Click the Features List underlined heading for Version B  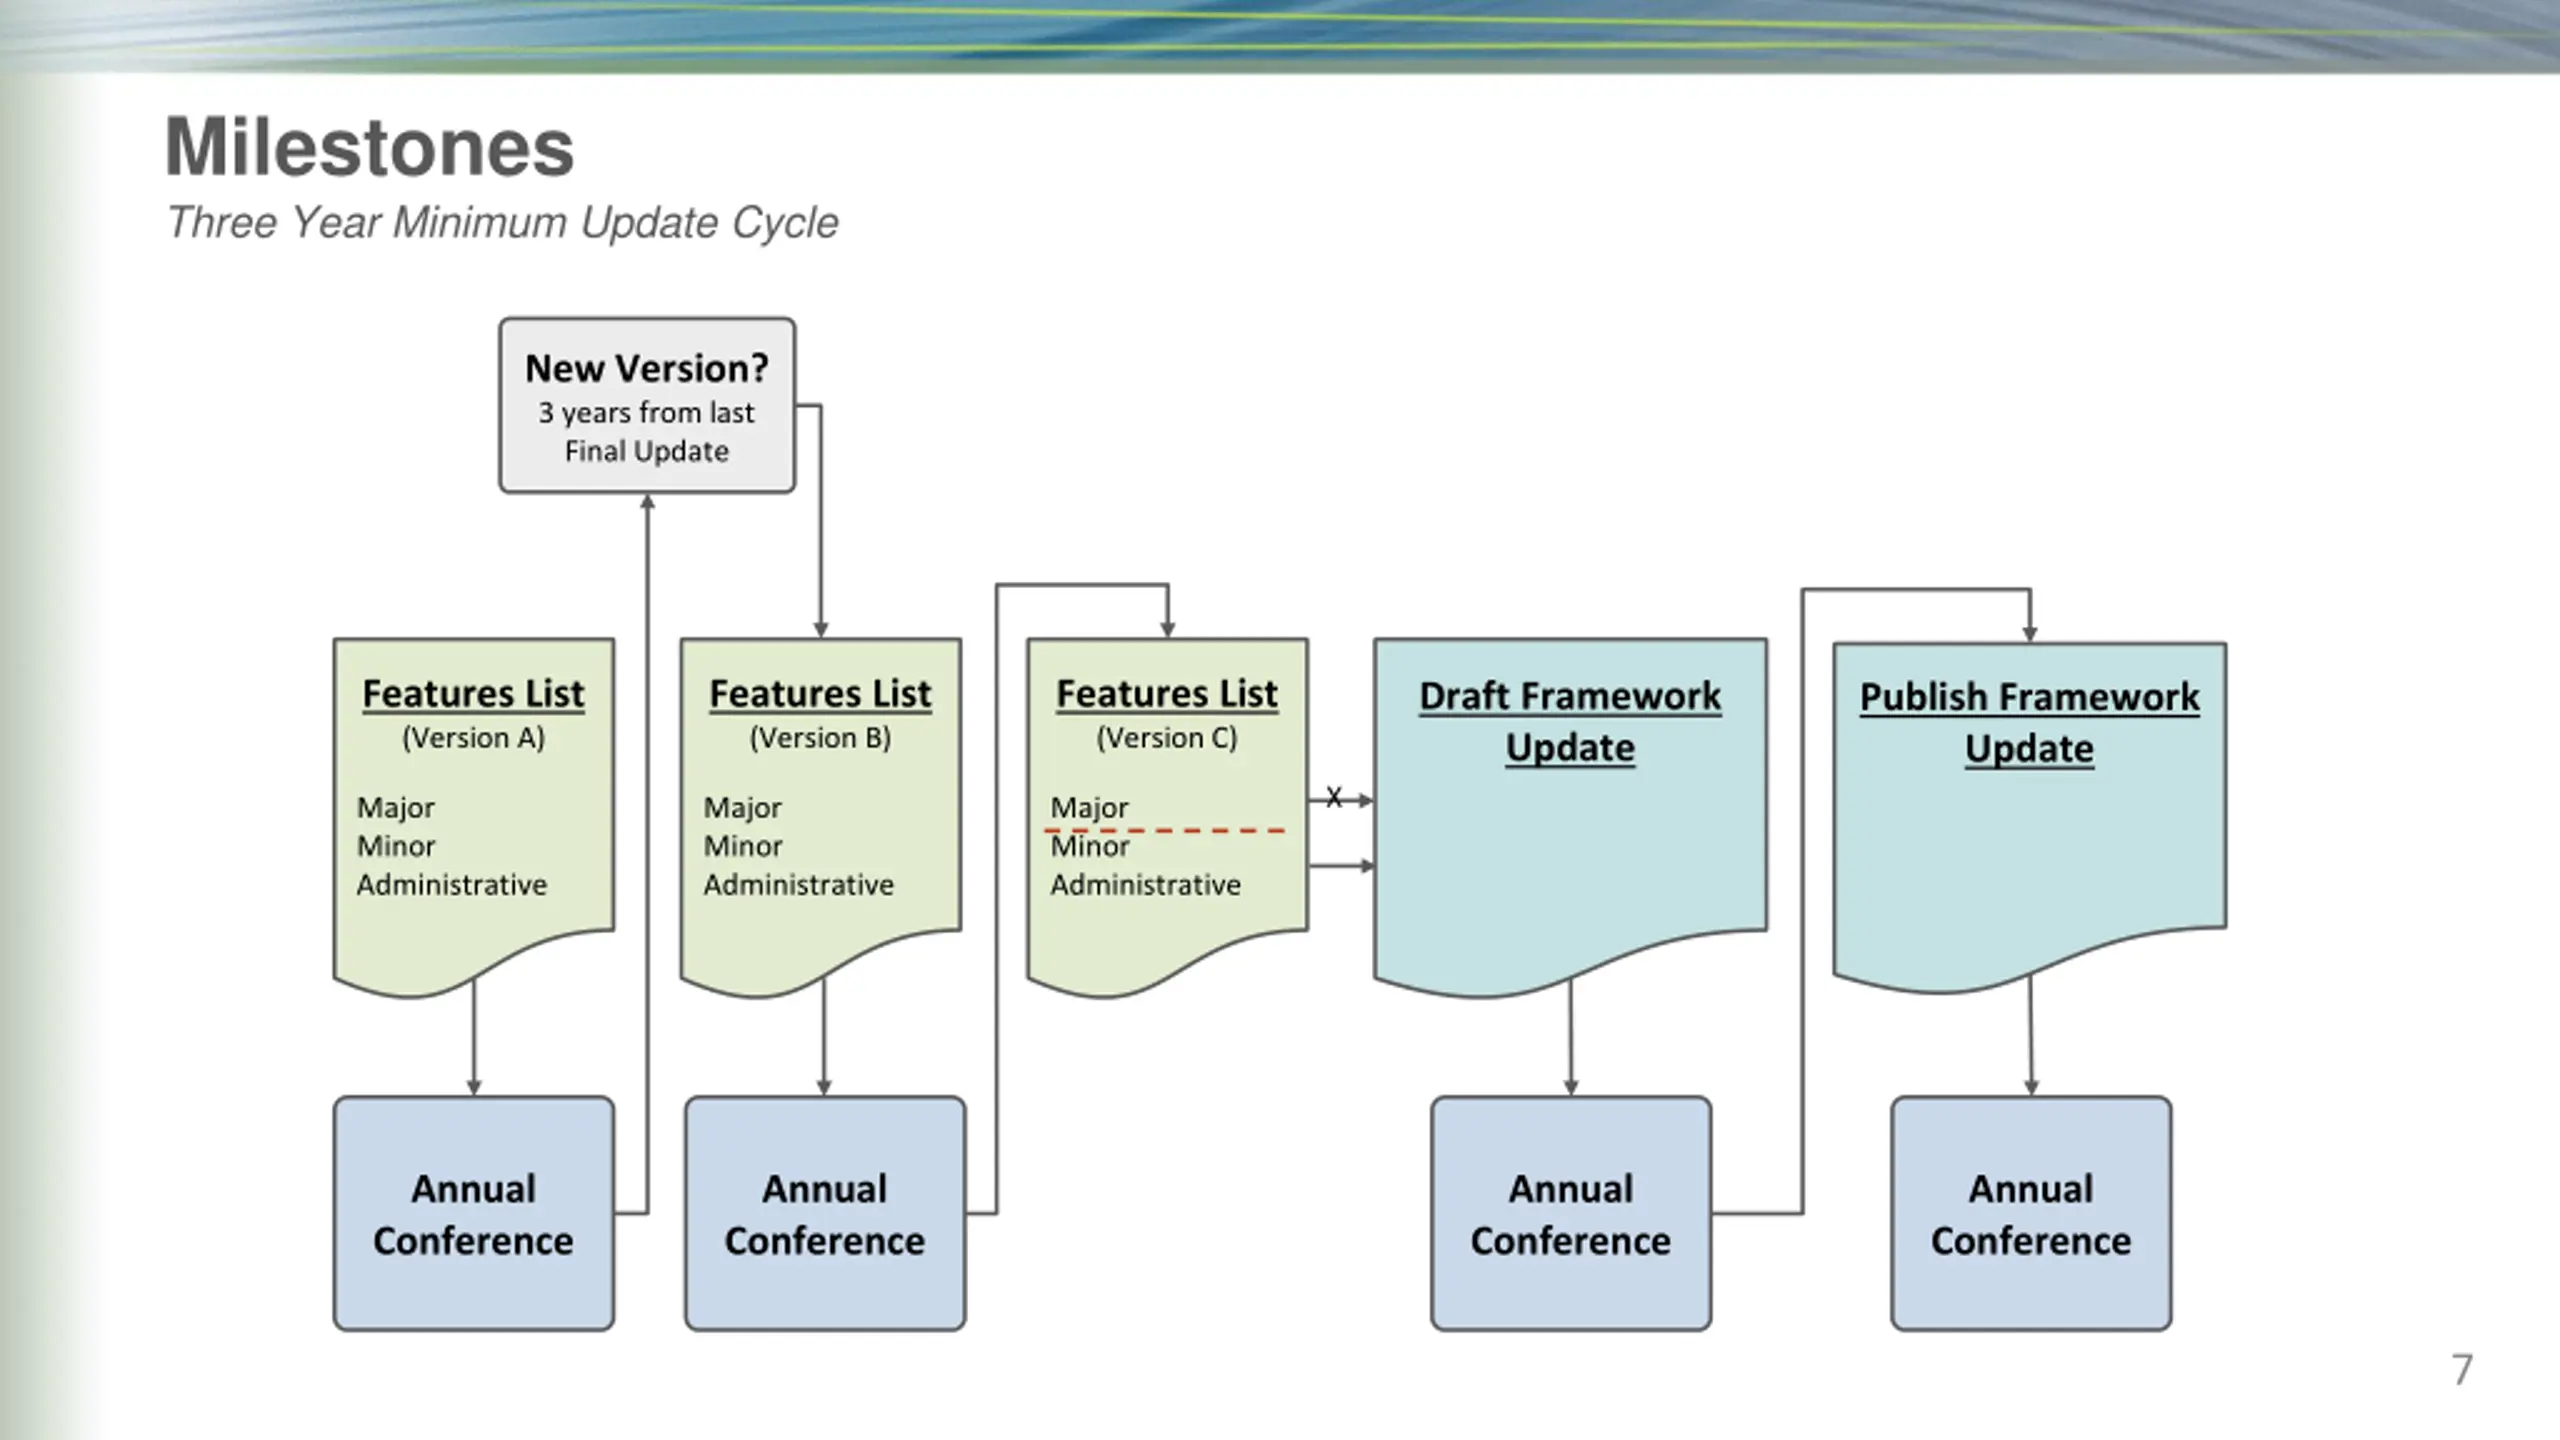820,693
